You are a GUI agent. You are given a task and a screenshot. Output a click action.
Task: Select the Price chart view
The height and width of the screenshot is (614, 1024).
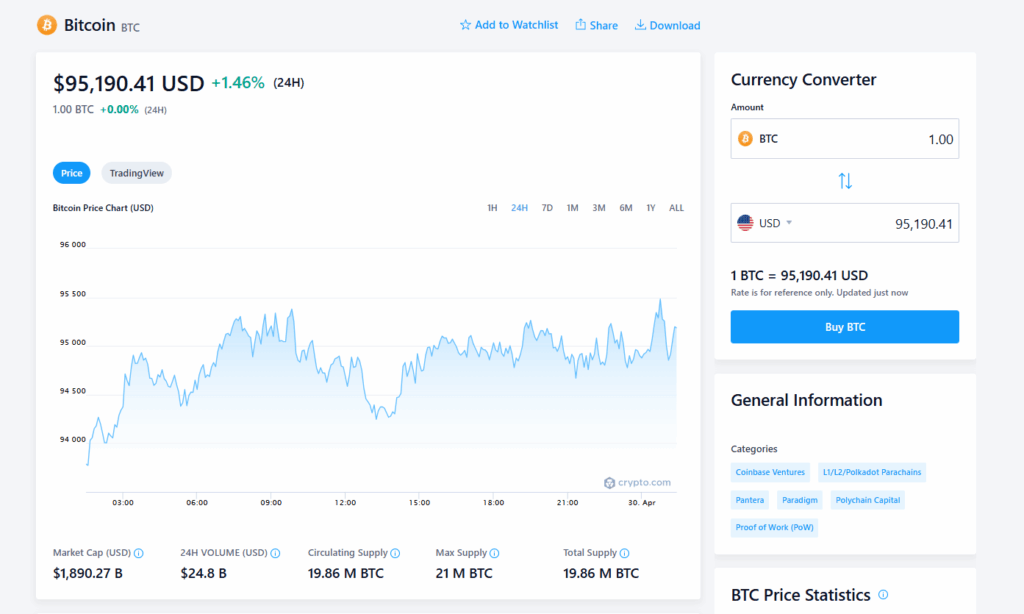coord(72,173)
